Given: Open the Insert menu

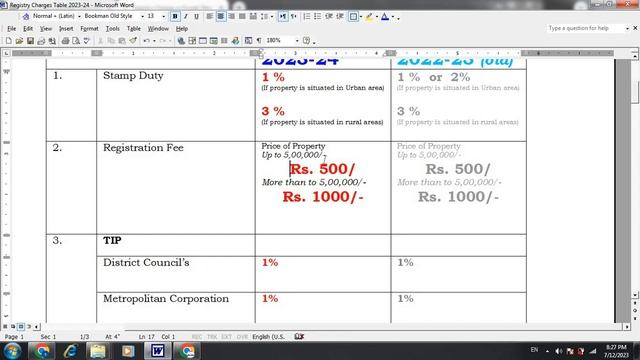Looking at the screenshot, I should (x=66, y=29).
